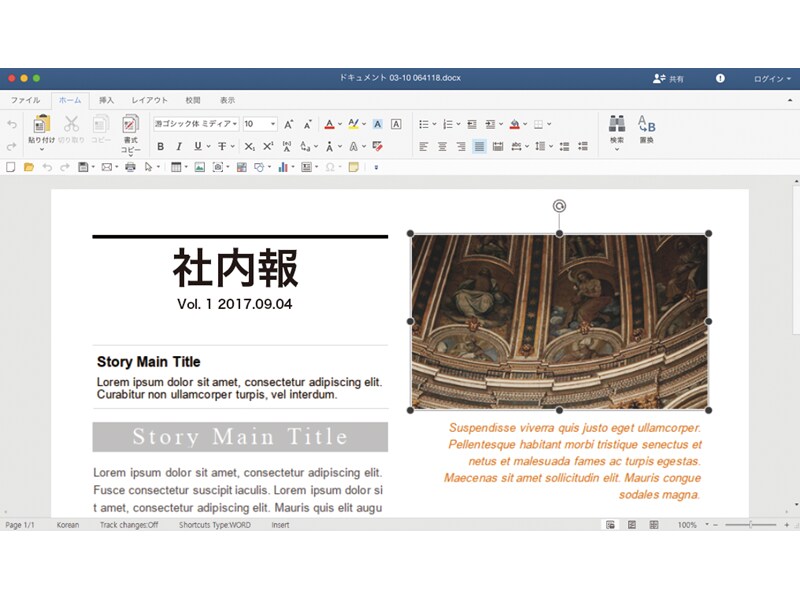Toggle italic formatting
This screenshot has height=600, width=800.
[179, 147]
